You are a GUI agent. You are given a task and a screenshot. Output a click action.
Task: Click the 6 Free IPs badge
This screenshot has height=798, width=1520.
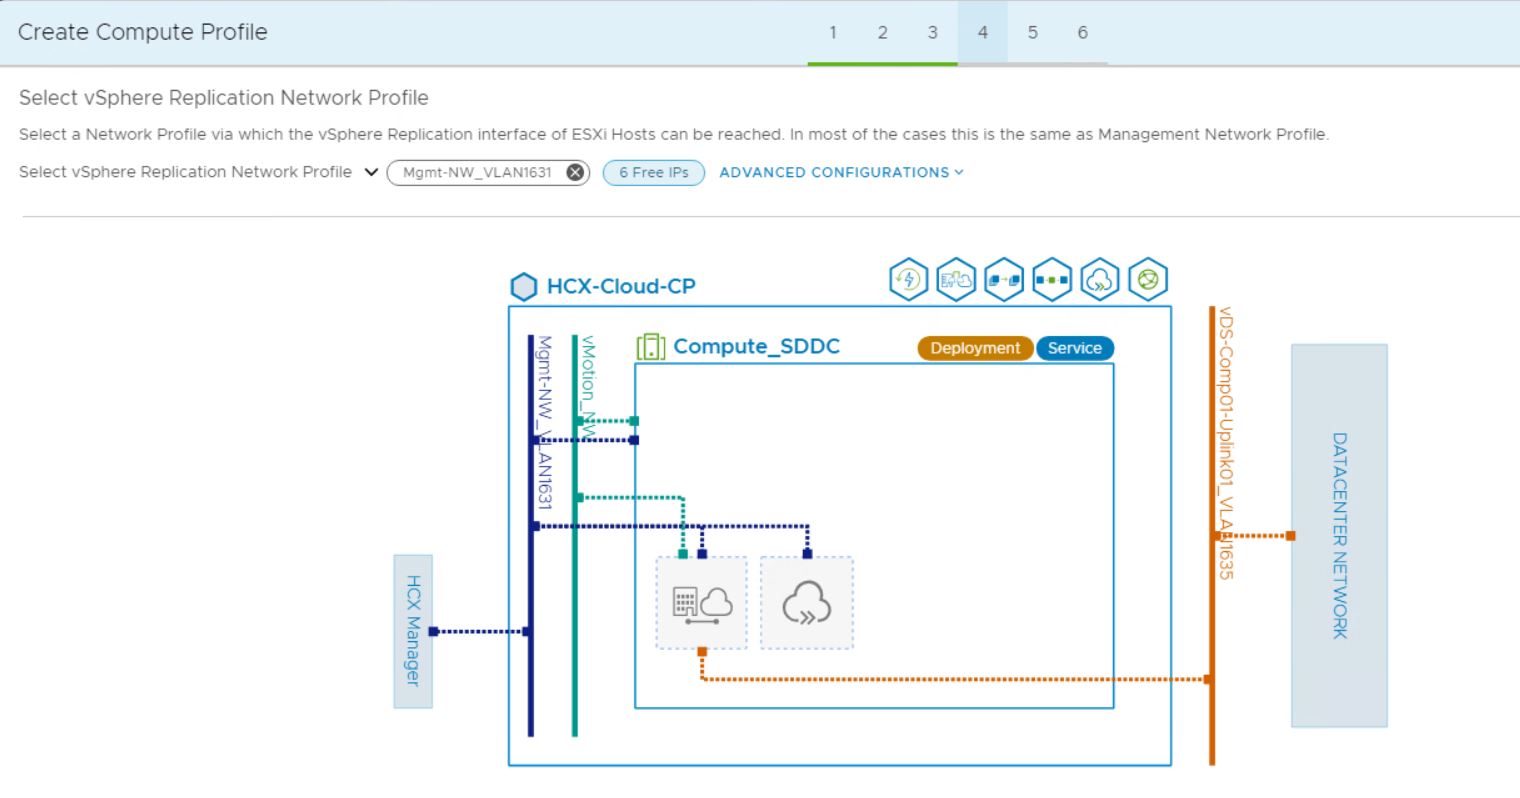point(653,172)
